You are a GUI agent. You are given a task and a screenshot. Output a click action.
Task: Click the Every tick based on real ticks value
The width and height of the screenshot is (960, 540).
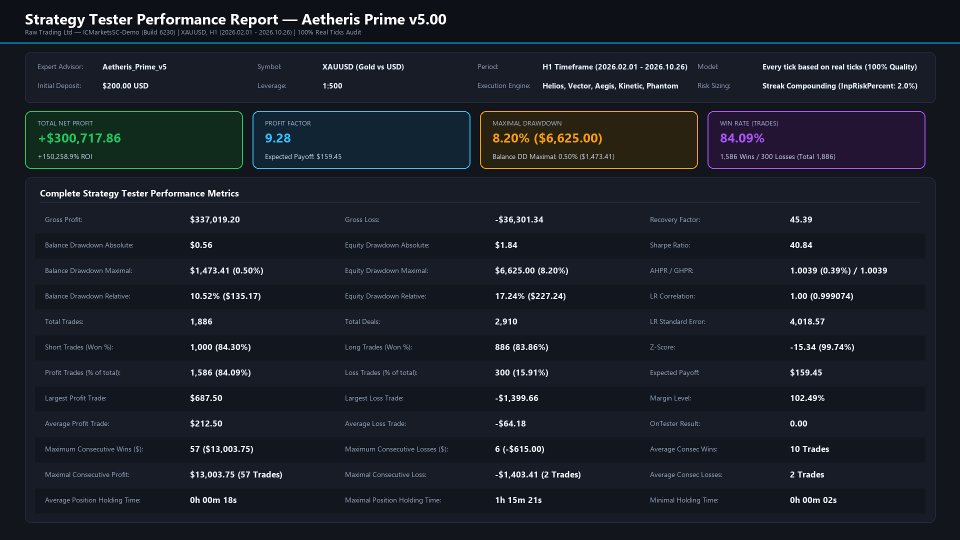click(839, 67)
